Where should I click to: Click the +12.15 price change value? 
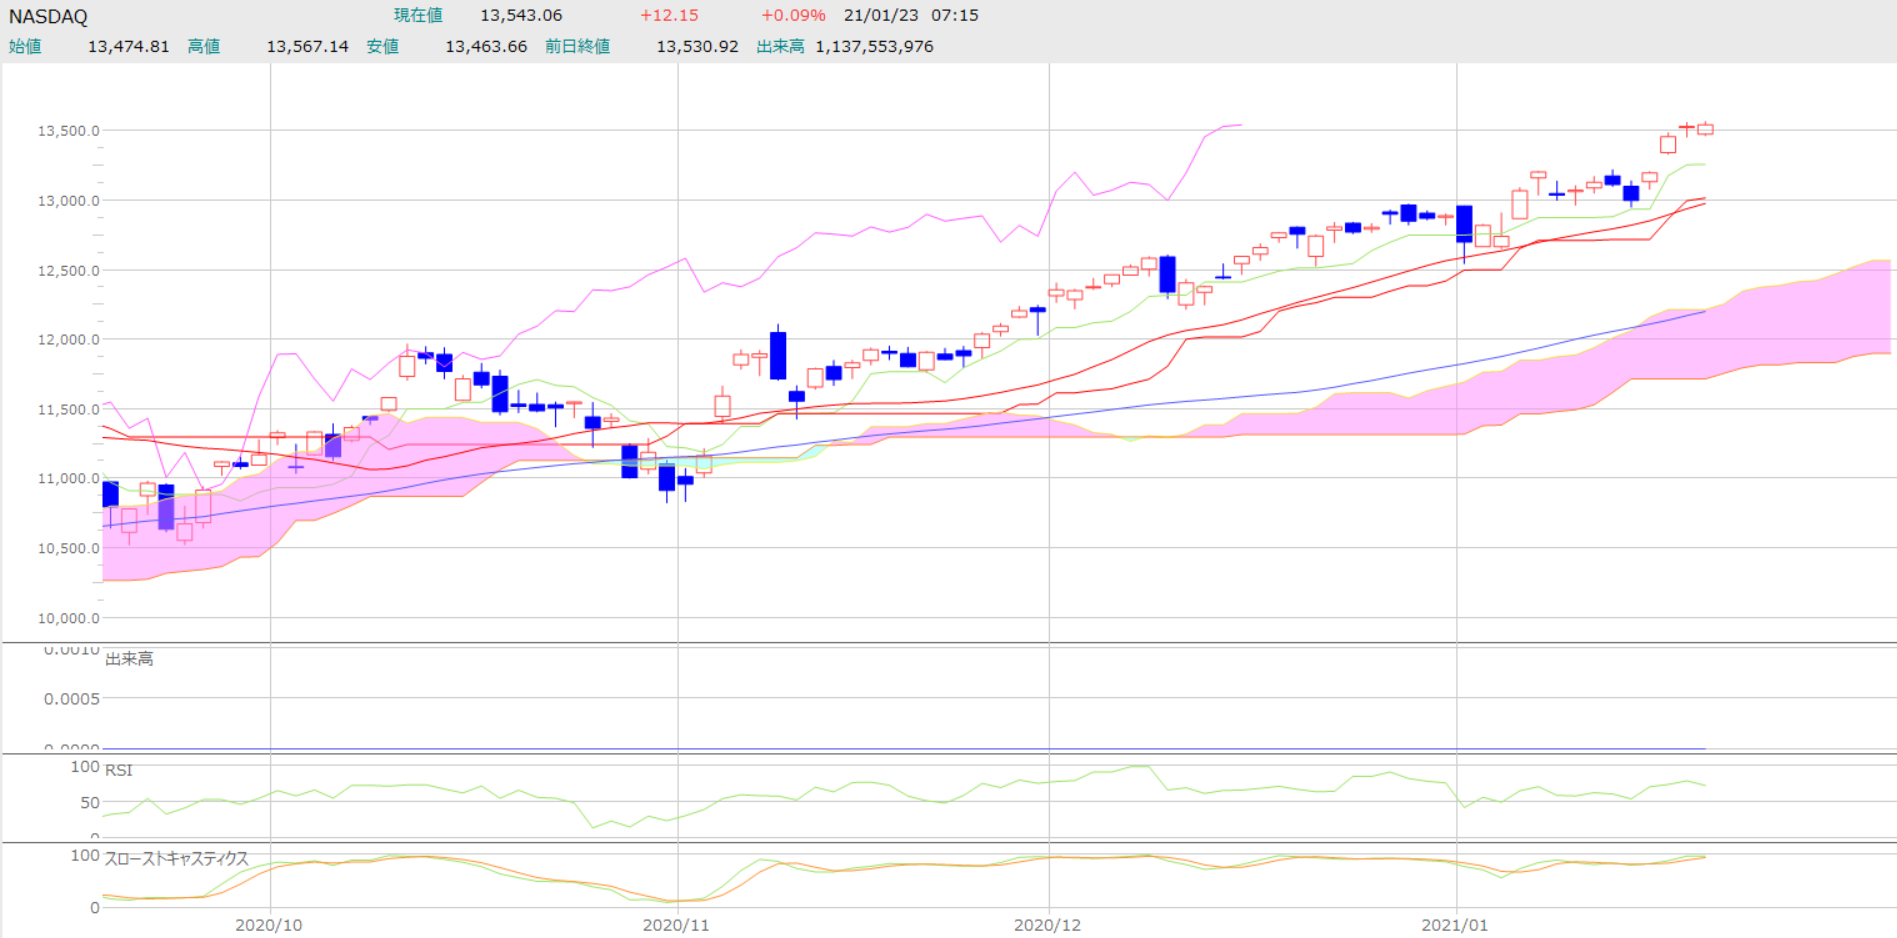(x=669, y=16)
